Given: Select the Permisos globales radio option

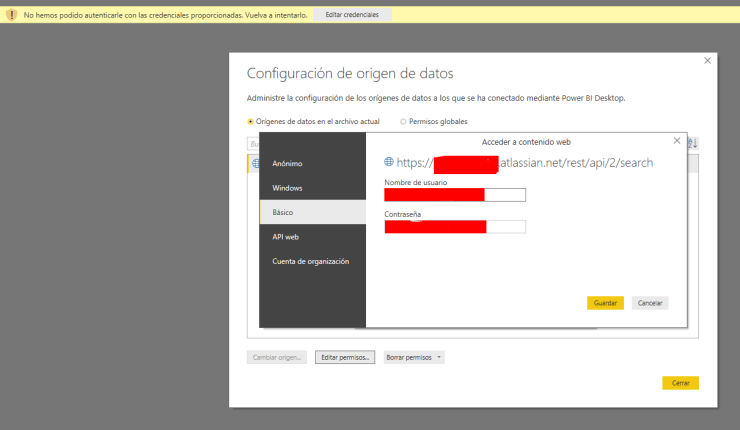Looking at the screenshot, I should (403, 121).
